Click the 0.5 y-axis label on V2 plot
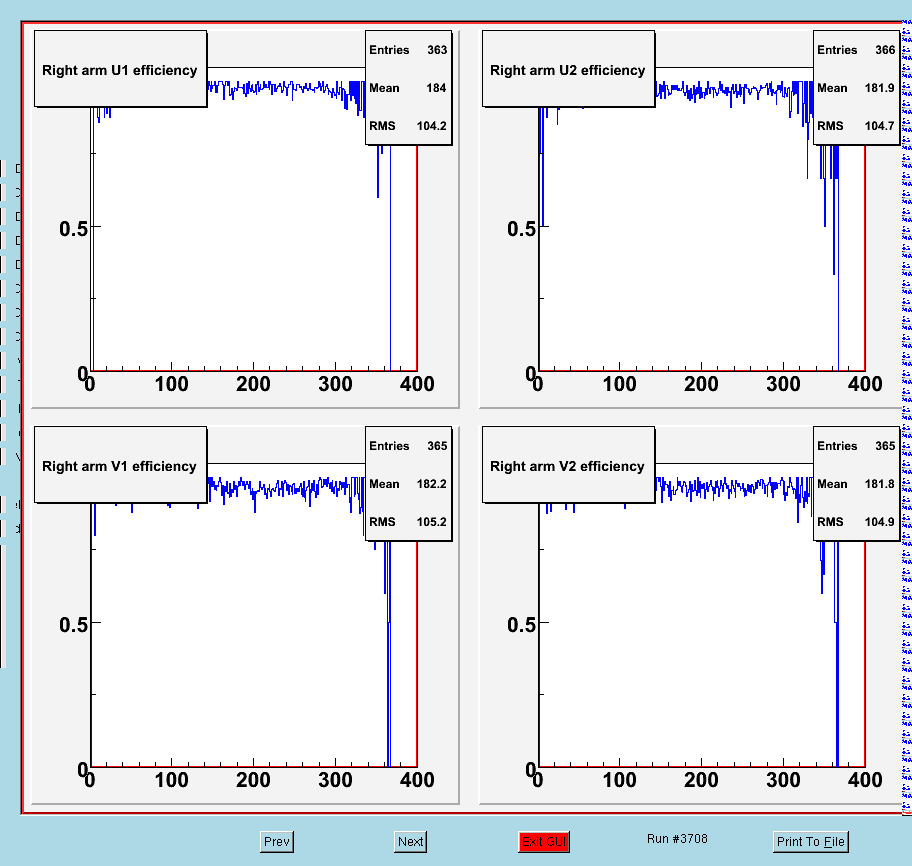Viewport: 912px width, 866px height. [521, 625]
